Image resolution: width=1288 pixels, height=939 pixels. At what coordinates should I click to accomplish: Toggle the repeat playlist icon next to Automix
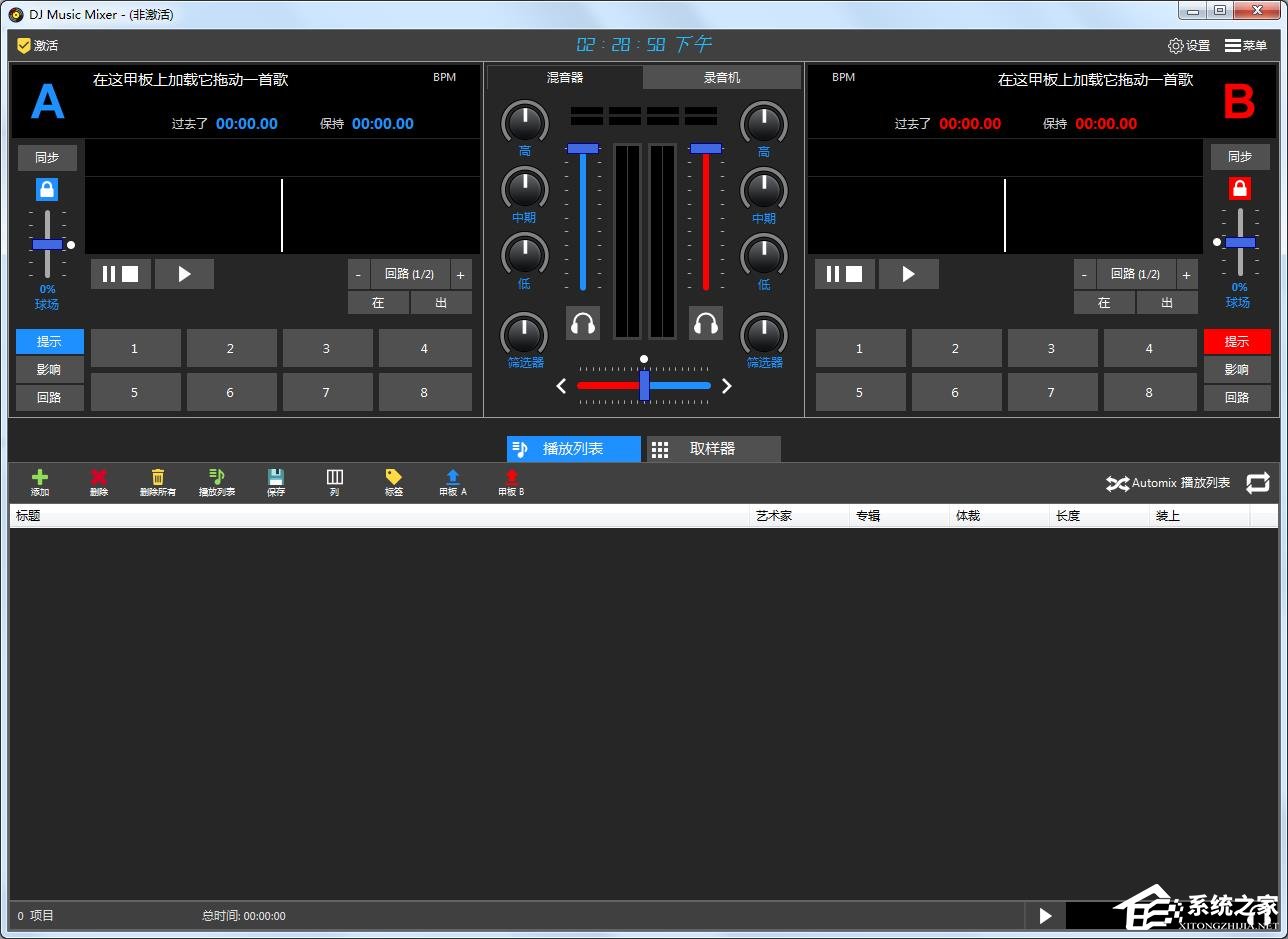(x=1257, y=483)
